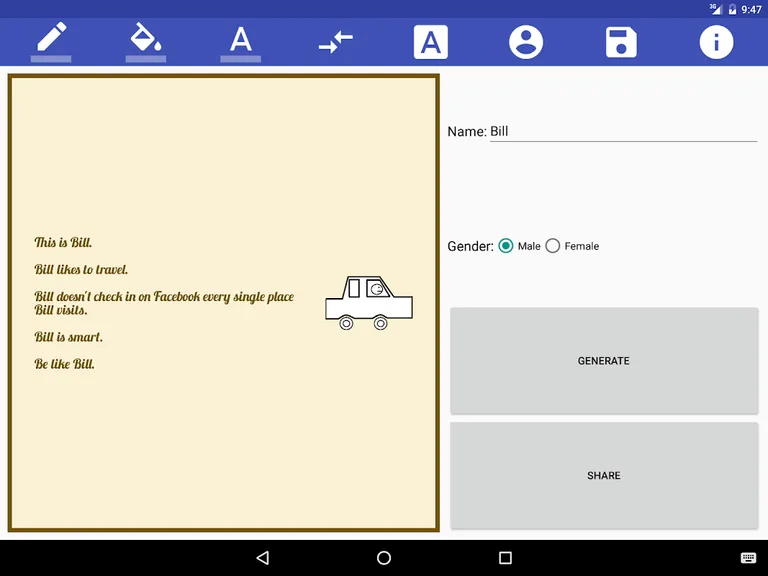This screenshot has height=576, width=768.
Task: Save the image with floppy disk icon
Action: [621, 42]
